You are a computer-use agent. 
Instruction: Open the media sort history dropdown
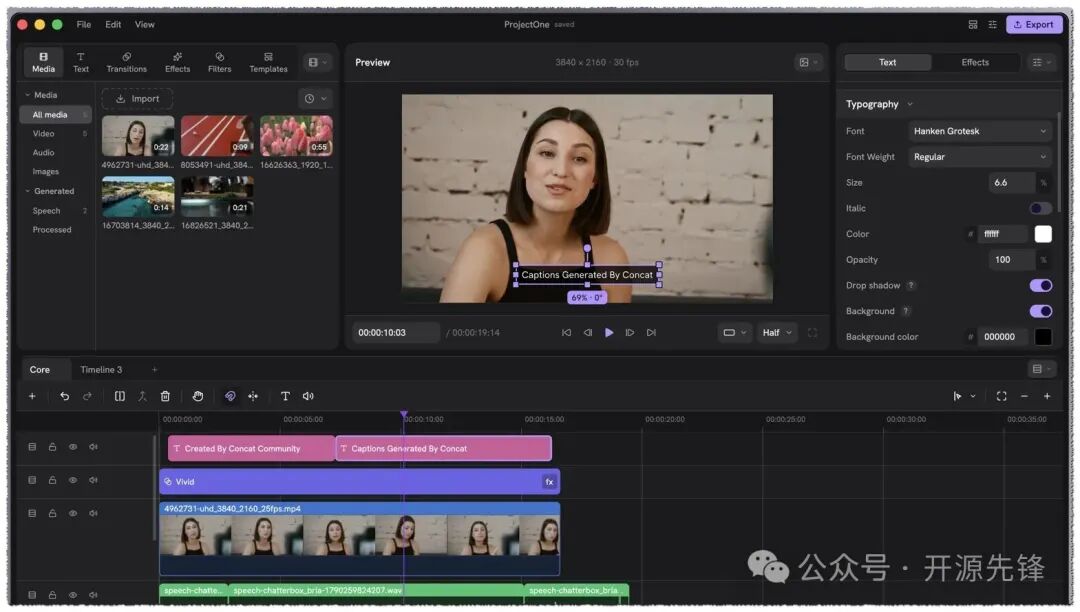pyautogui.click(x=315, y=99)
